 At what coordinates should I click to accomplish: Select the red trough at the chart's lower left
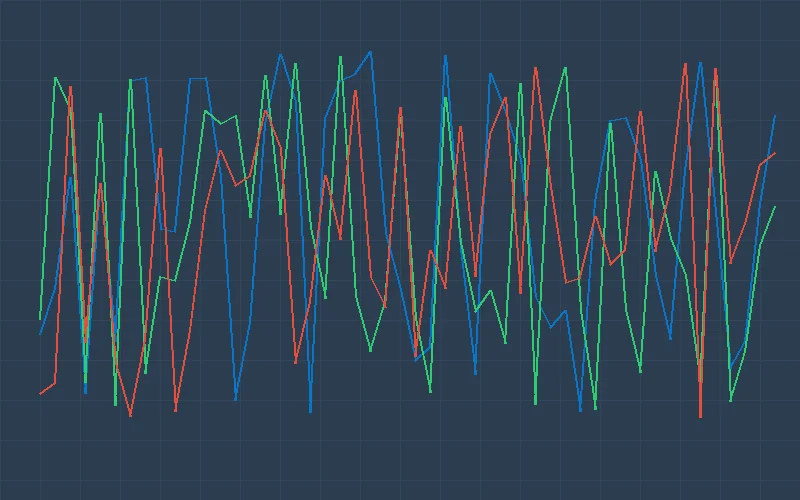click(x=130, y=416)
